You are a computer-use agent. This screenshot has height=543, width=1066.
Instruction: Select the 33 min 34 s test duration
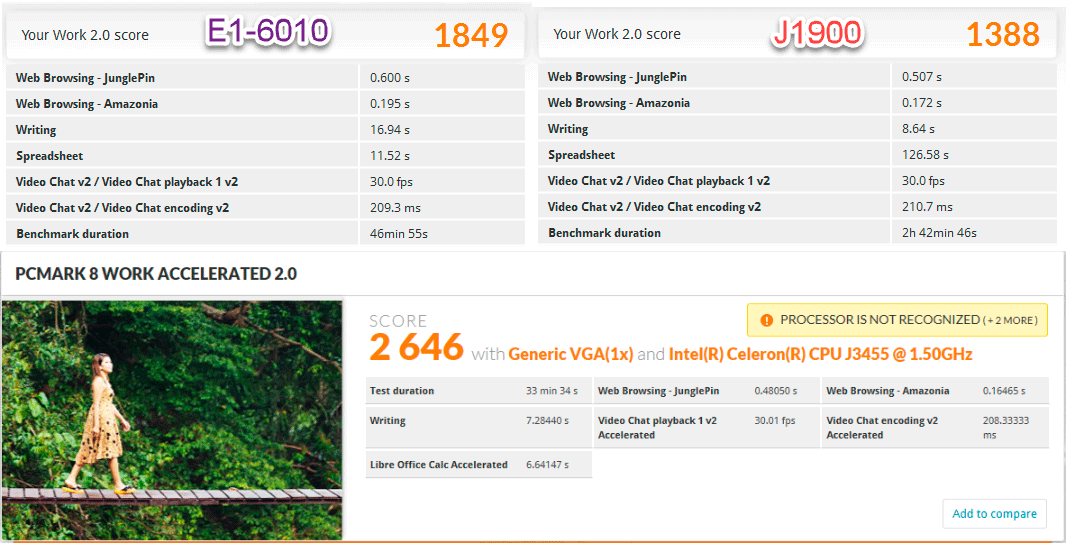pyautogui.click(x=552, y=391)
